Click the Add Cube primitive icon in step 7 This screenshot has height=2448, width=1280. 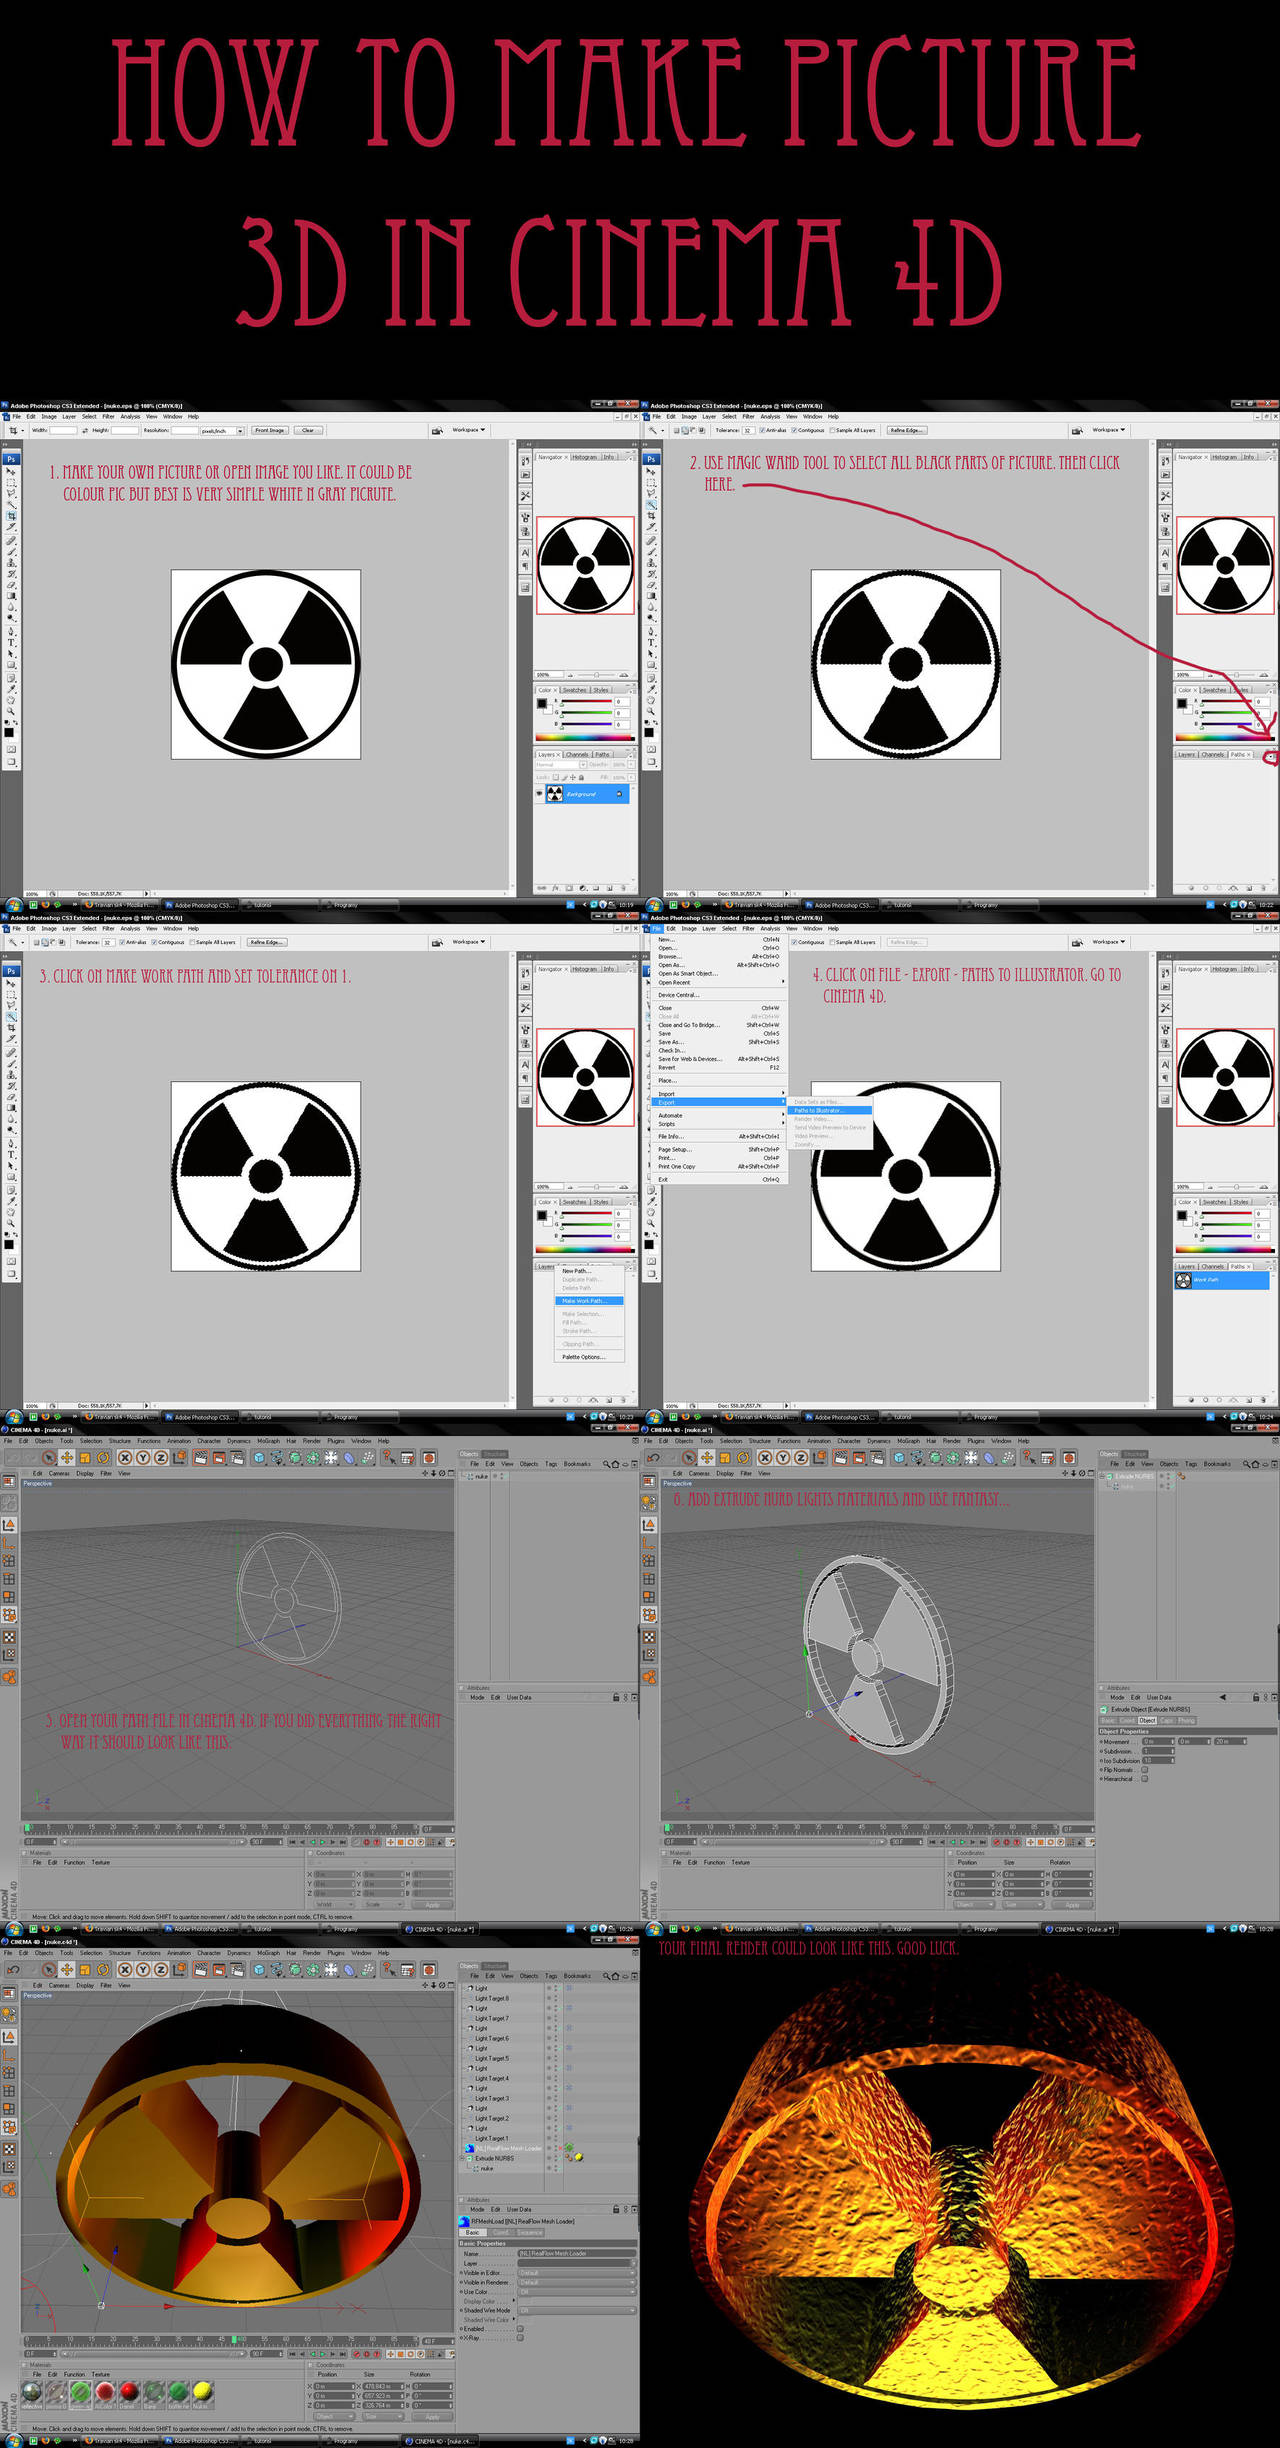coord(258,1970)
